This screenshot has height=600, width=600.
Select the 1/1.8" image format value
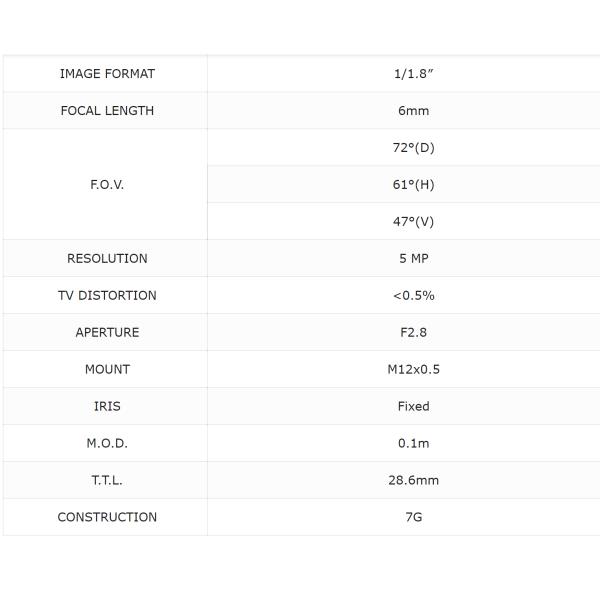click(x=413, y=74)
